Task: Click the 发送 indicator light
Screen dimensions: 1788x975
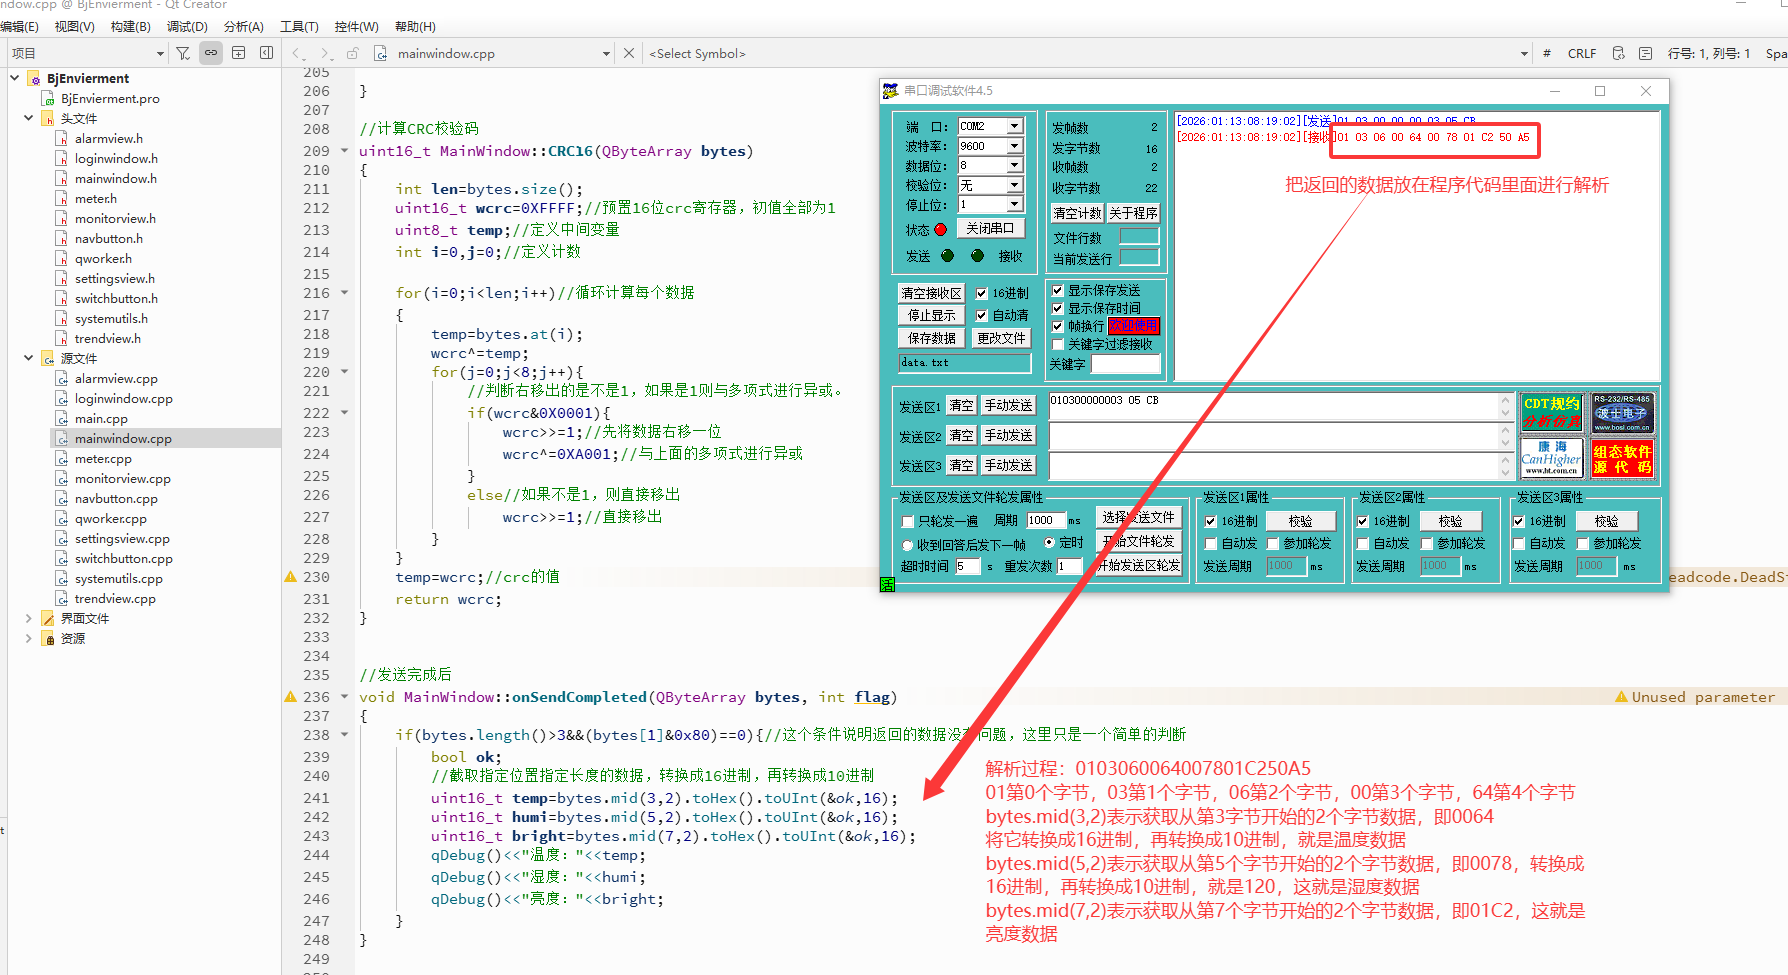Action: click(947, 256)
